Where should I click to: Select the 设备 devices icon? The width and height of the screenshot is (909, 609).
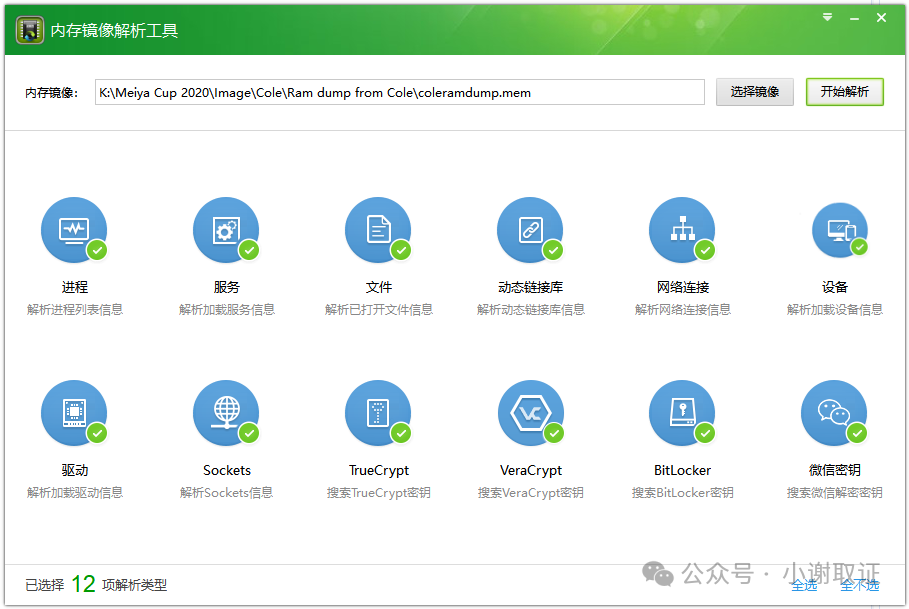coord(840,230)
